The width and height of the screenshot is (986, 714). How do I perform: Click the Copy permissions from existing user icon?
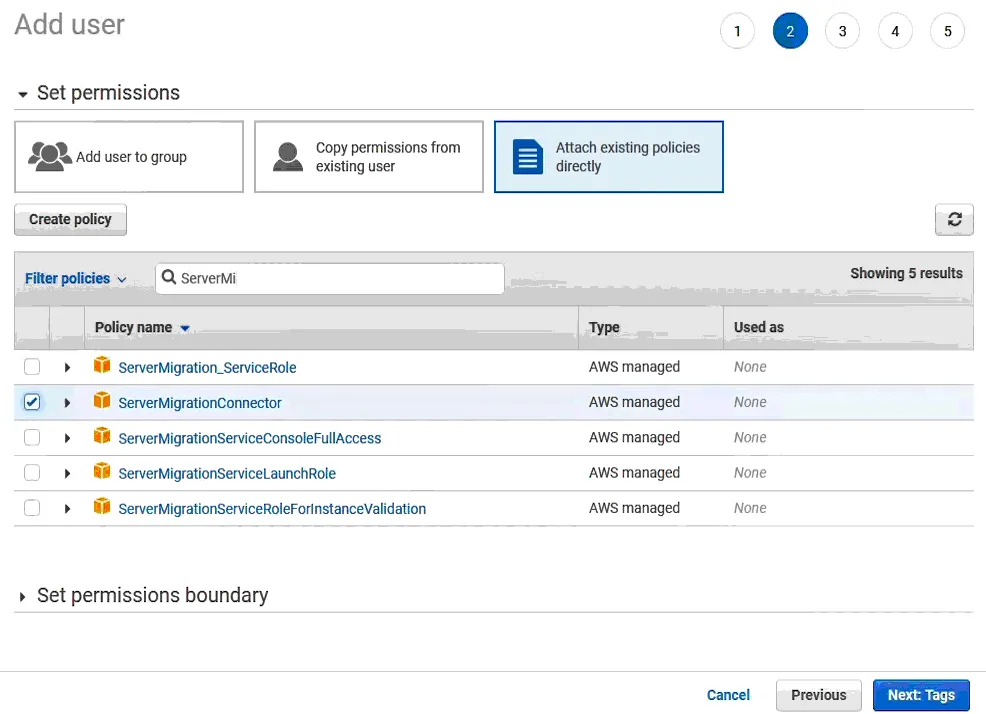point(288,157)
